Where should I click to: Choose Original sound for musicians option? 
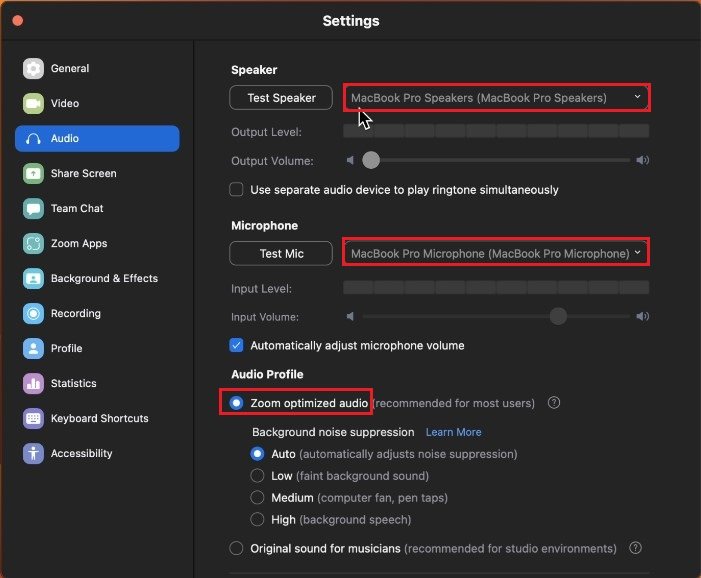(237, 548)
